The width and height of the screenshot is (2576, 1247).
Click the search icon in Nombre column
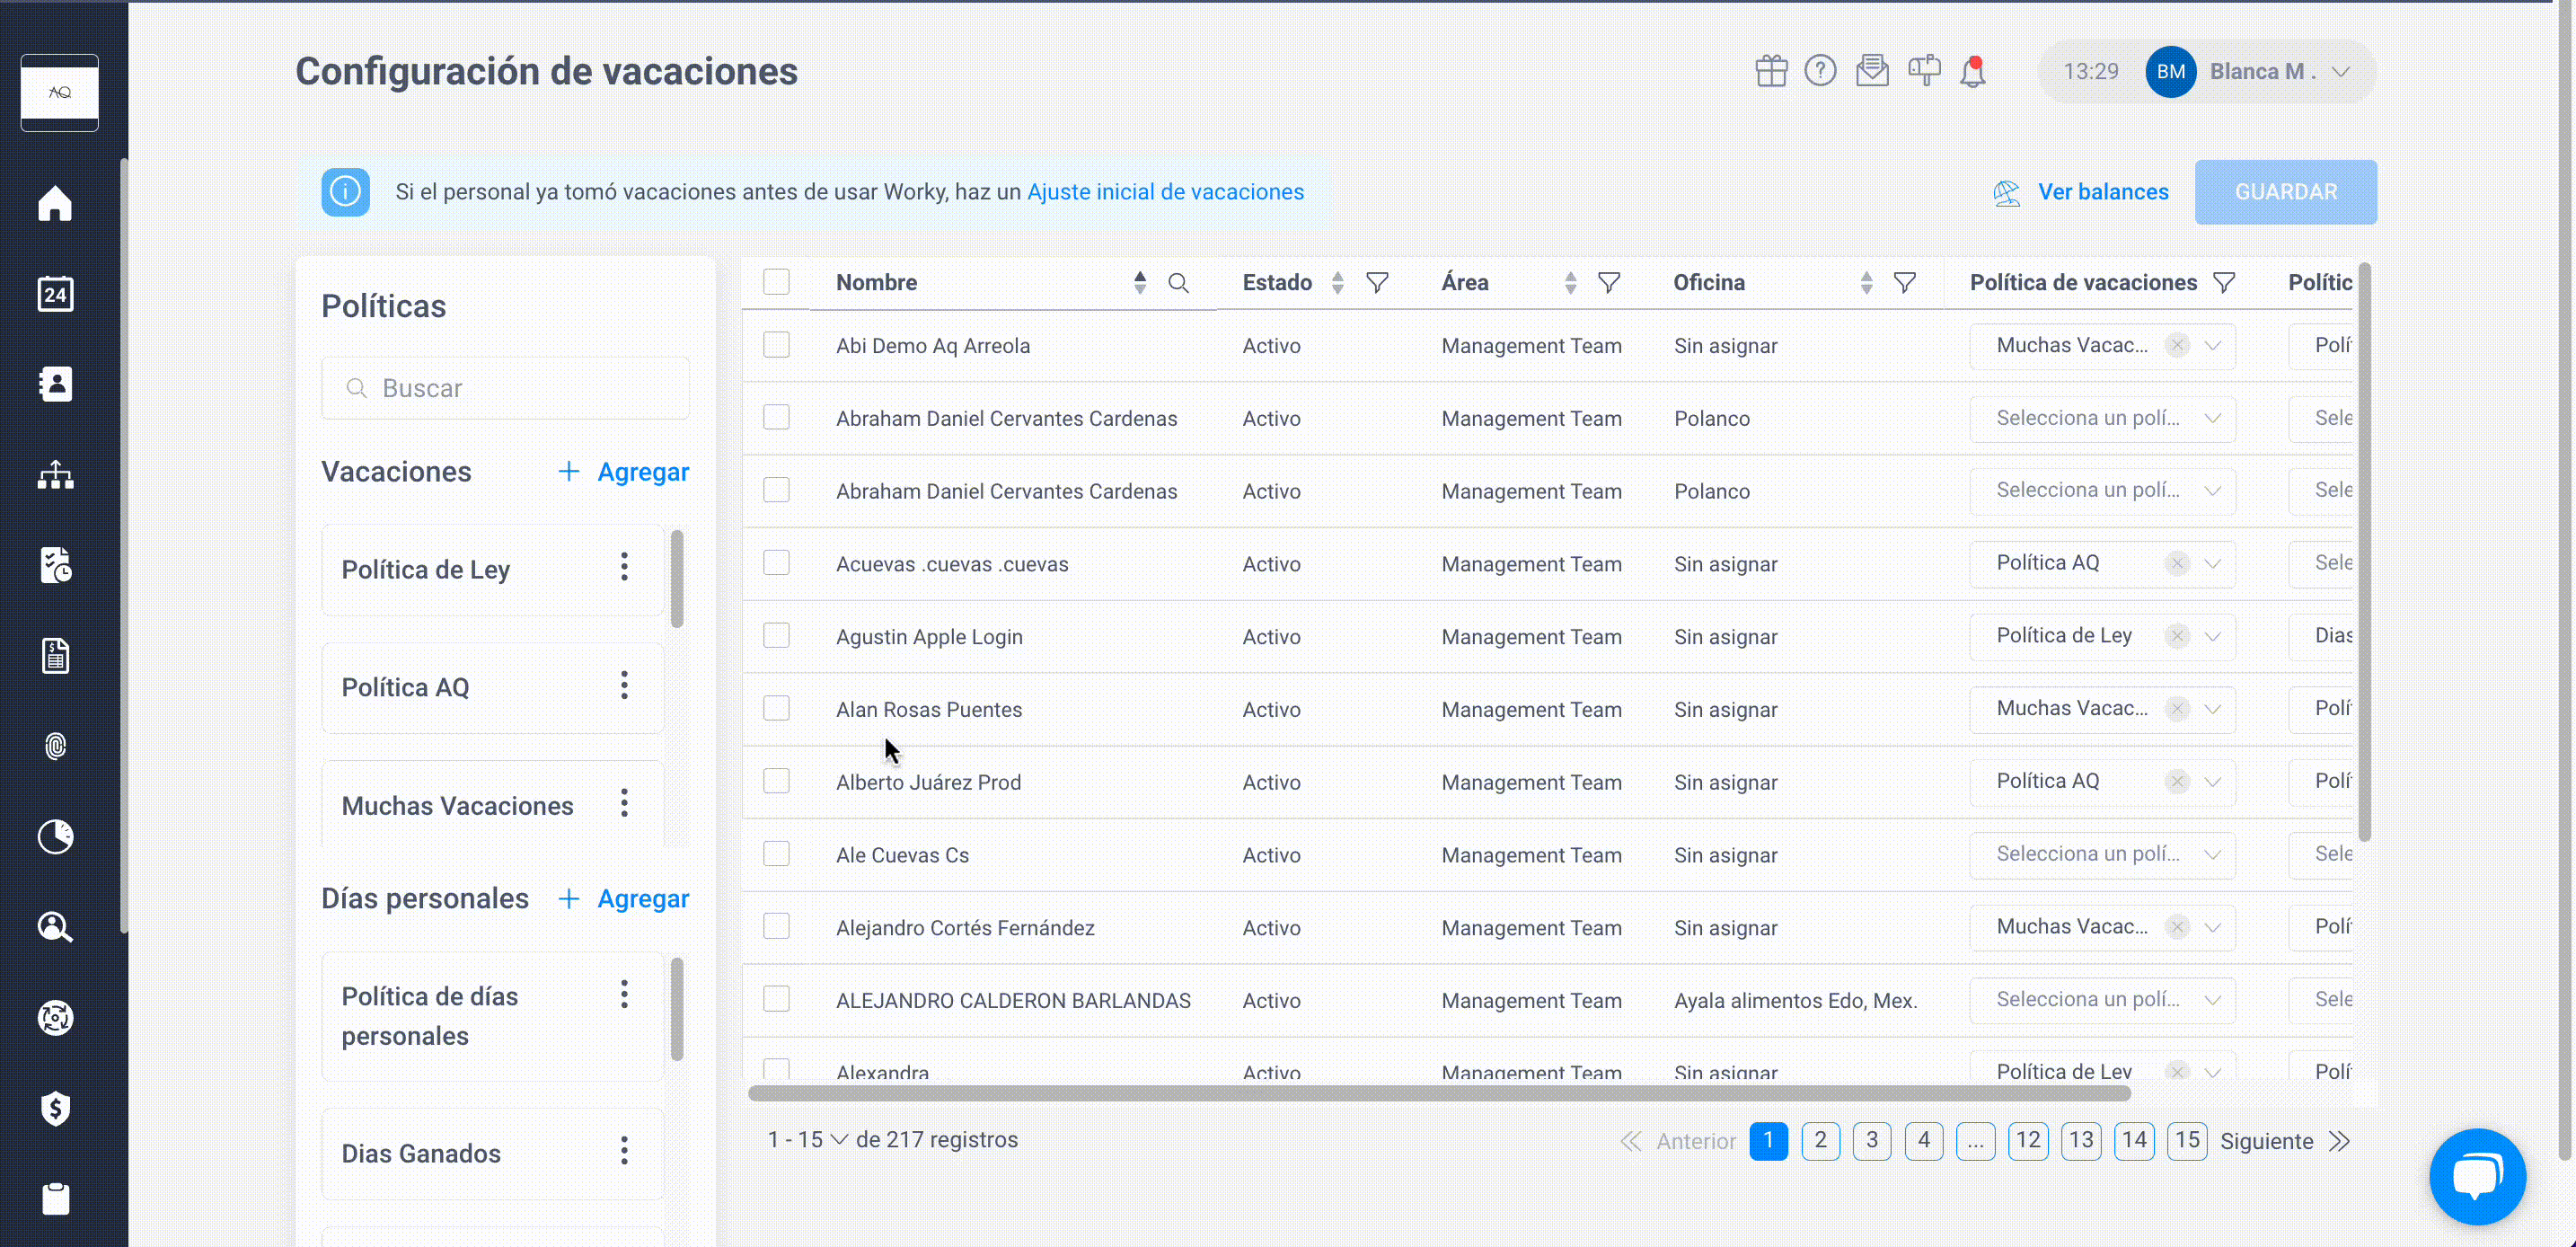pos(1179,283)
